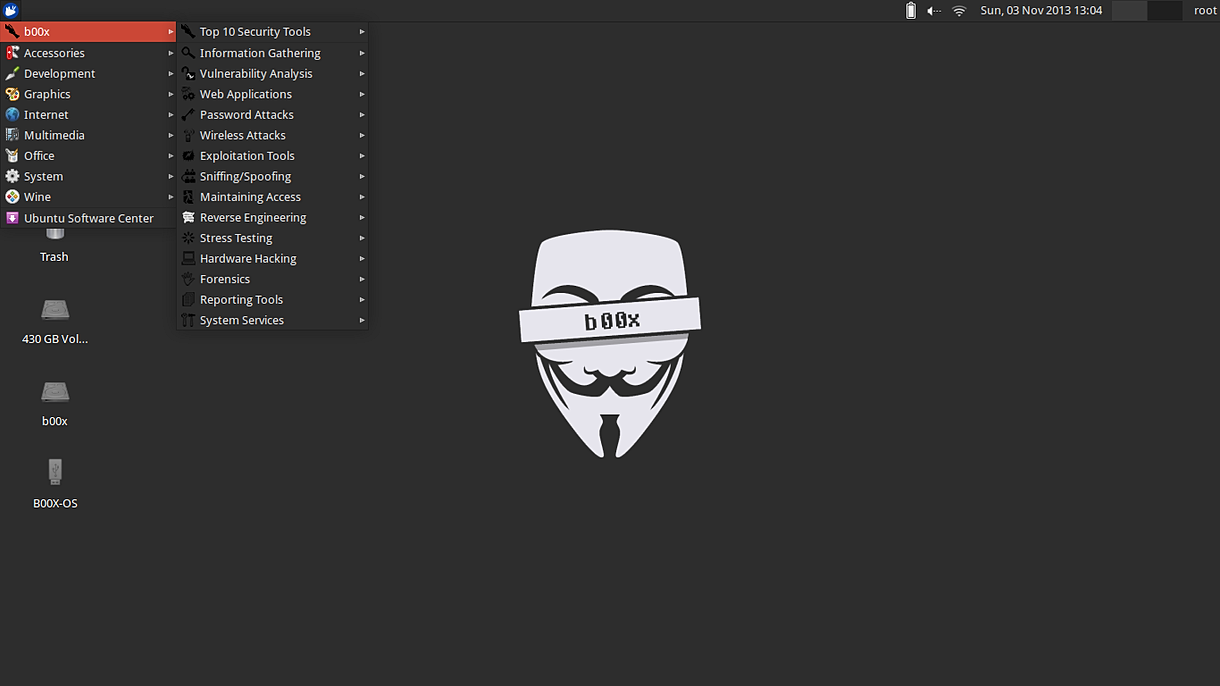Click the Web Applications icon

click(x=188, y=94)
